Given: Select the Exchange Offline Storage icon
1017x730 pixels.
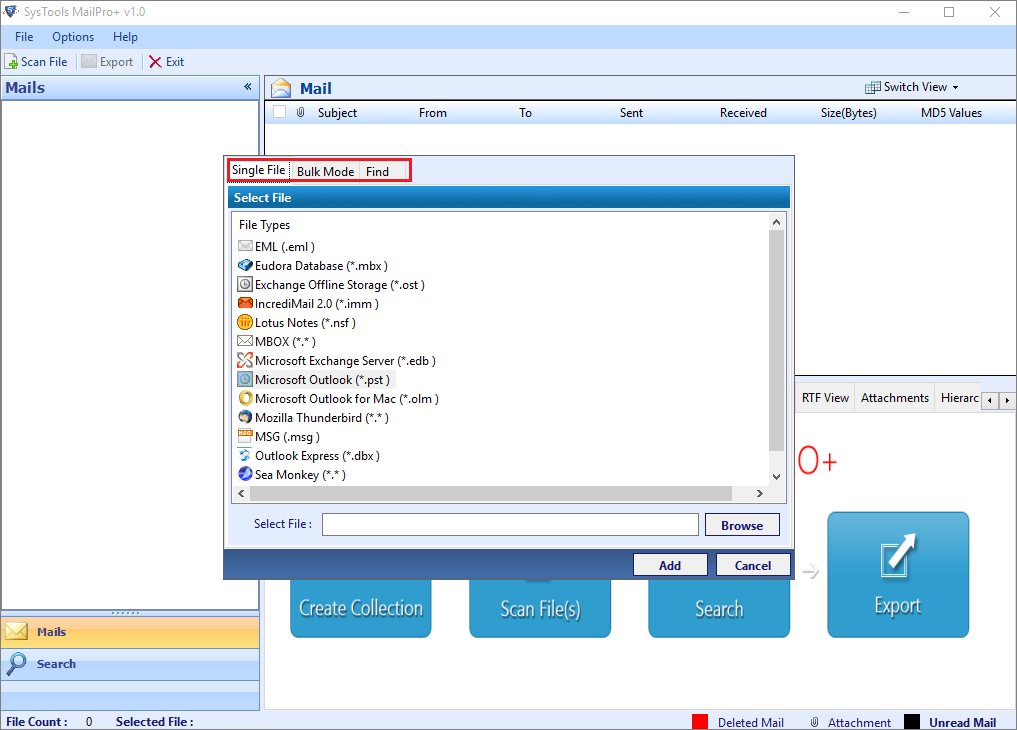Looking at the screenshot, I should 245,284.
